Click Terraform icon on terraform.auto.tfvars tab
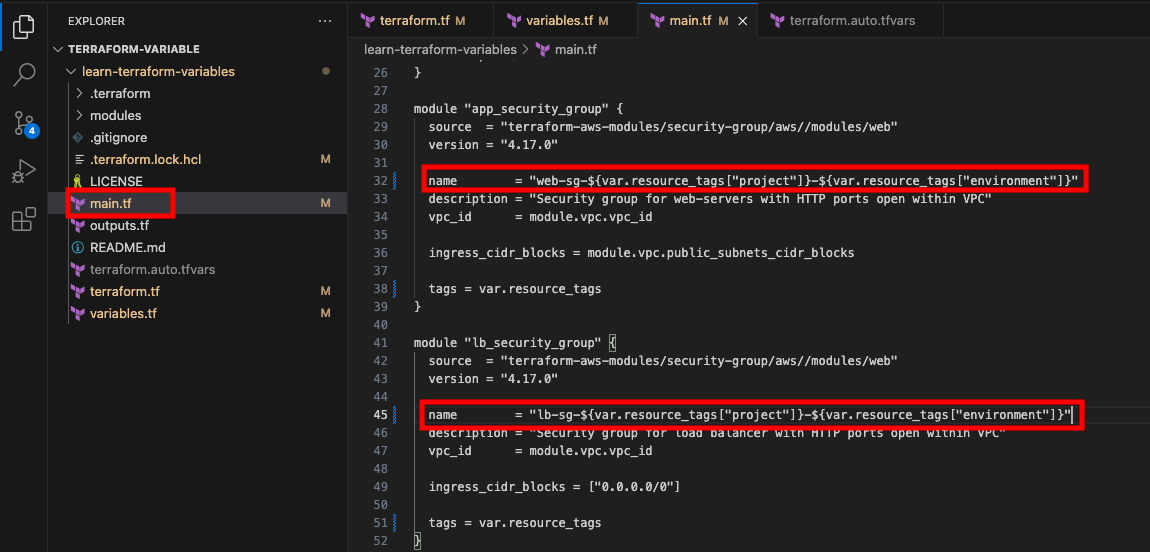The height and width of the screenshot is (552, 1150). 777,21
